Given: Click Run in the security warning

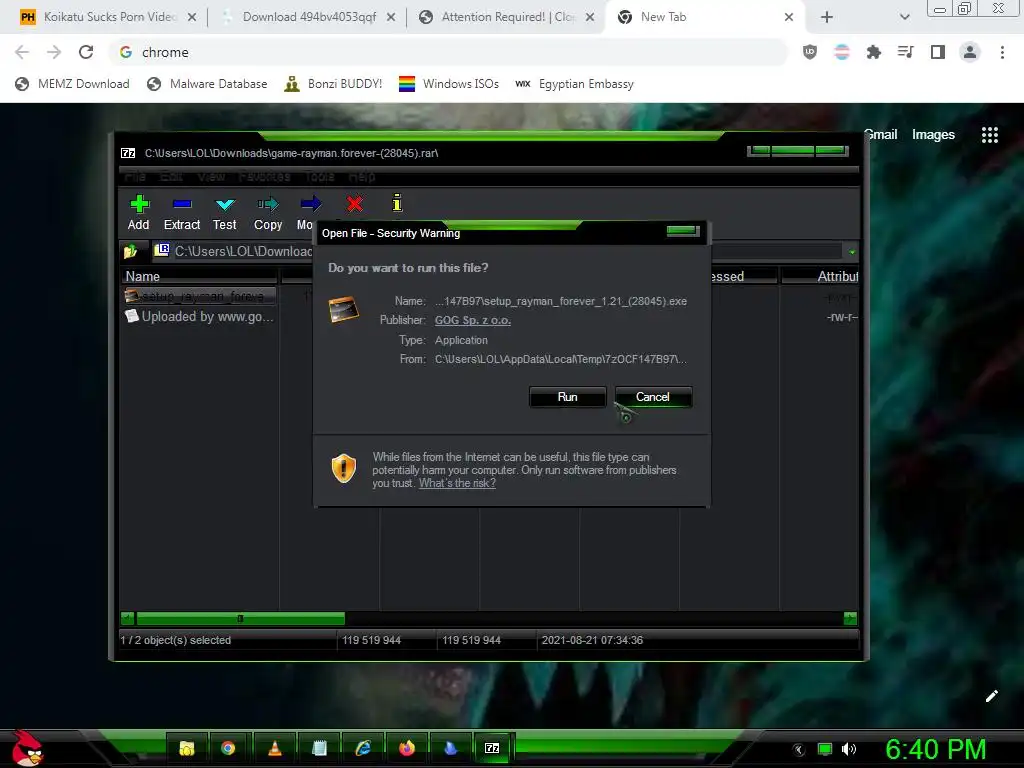Looking at the screenshot, I should 568,397.
